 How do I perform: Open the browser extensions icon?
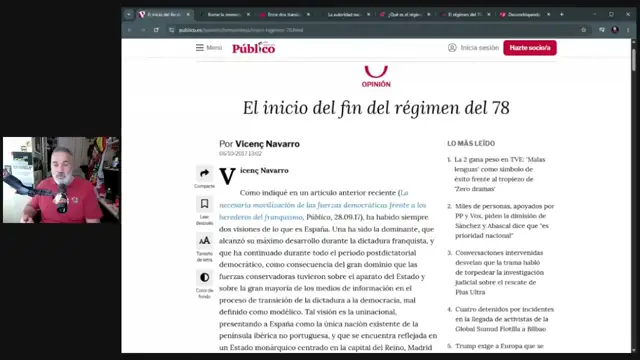coord(602,30)
